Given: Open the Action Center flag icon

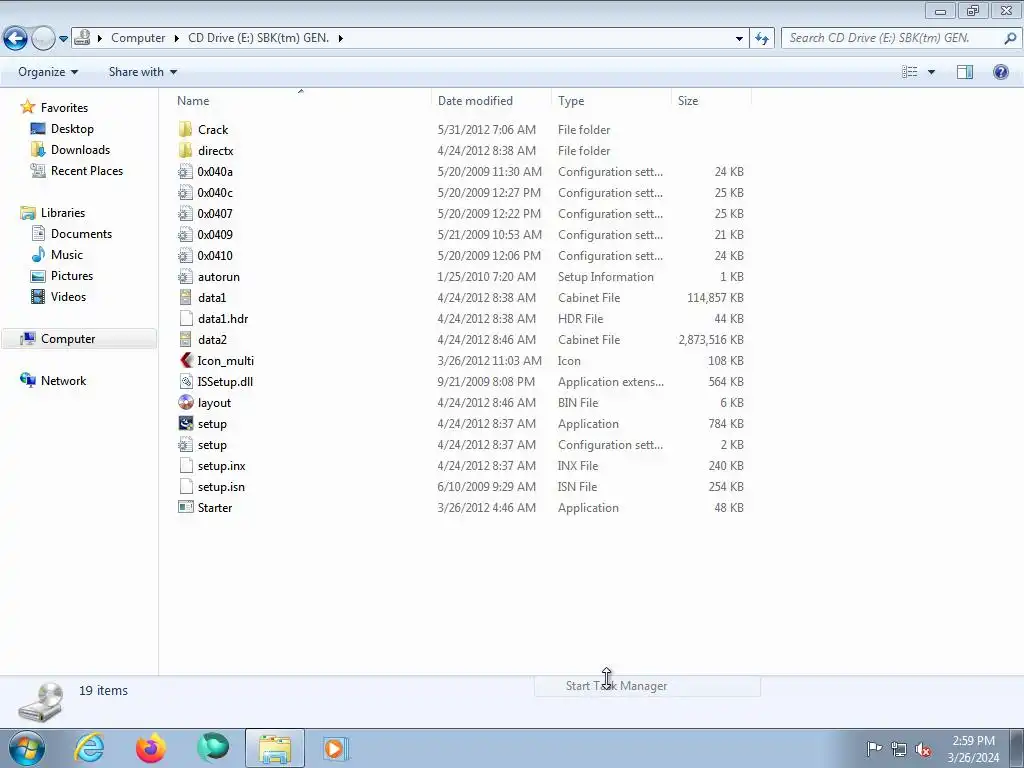Looking at the screenshot, I should [873, 748].
